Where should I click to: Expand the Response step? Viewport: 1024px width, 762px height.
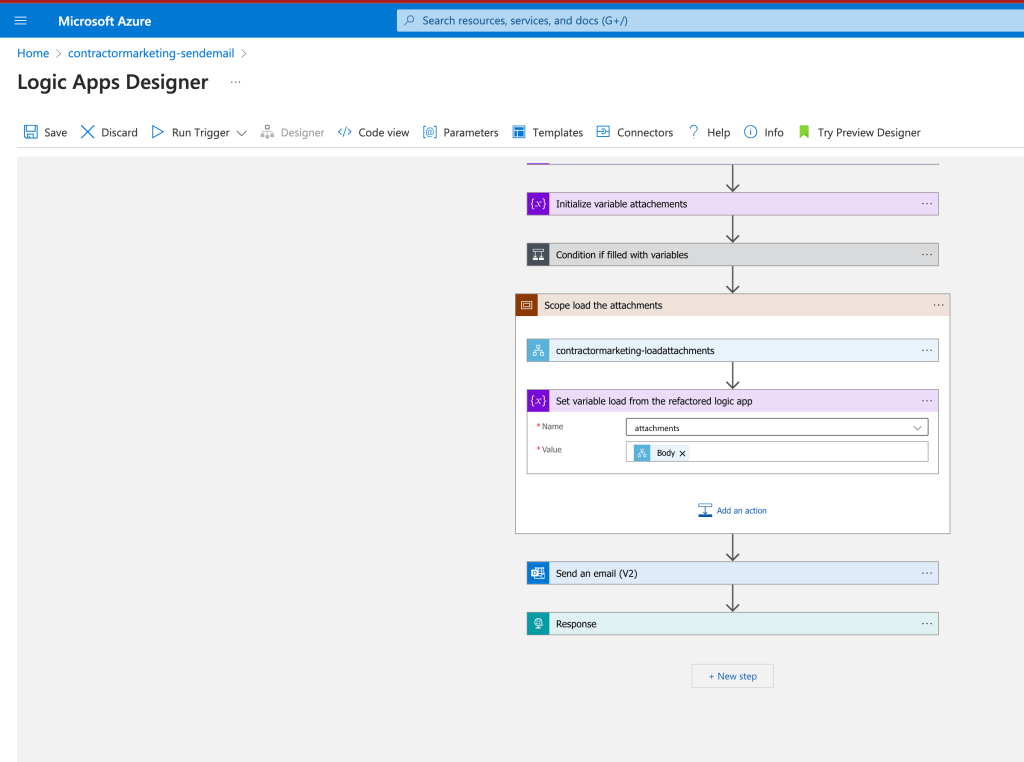[733, 624]
